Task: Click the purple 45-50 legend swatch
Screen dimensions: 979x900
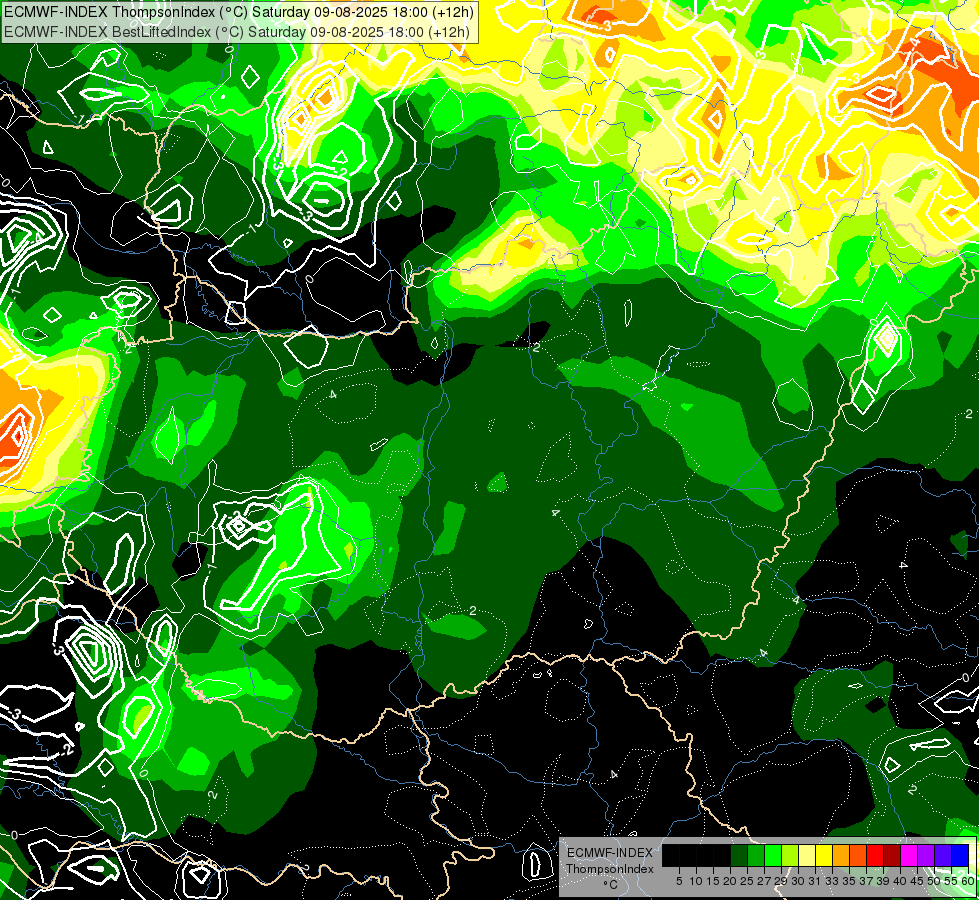Action: pos(926,855)
